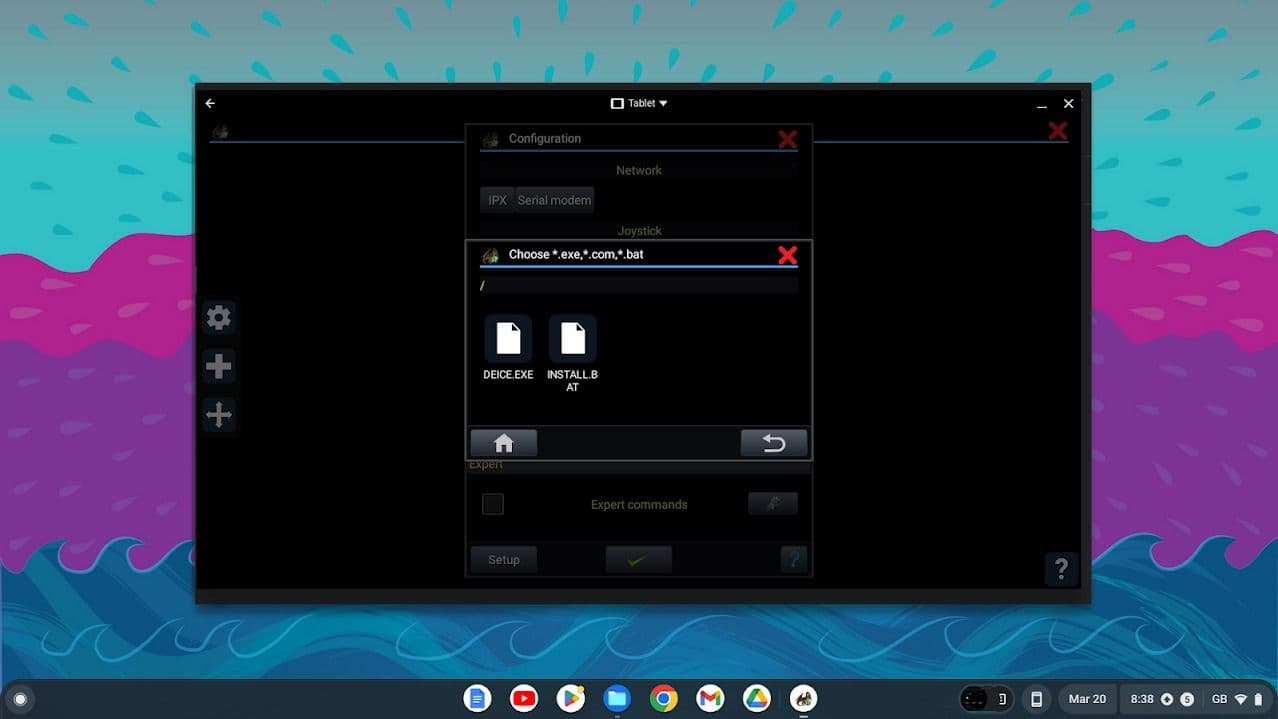Open the Tablet display mode dropdown
The width and height of the screenshot is (1278, 719).
638,102
